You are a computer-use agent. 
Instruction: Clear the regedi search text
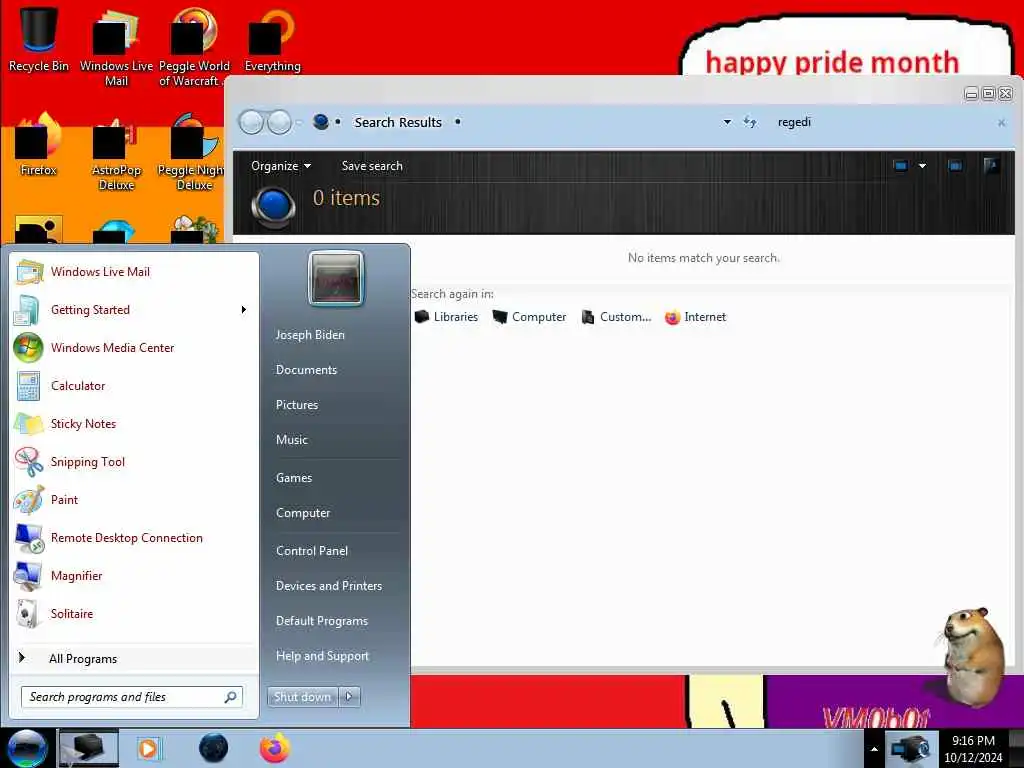click(x=1001, y=123)
